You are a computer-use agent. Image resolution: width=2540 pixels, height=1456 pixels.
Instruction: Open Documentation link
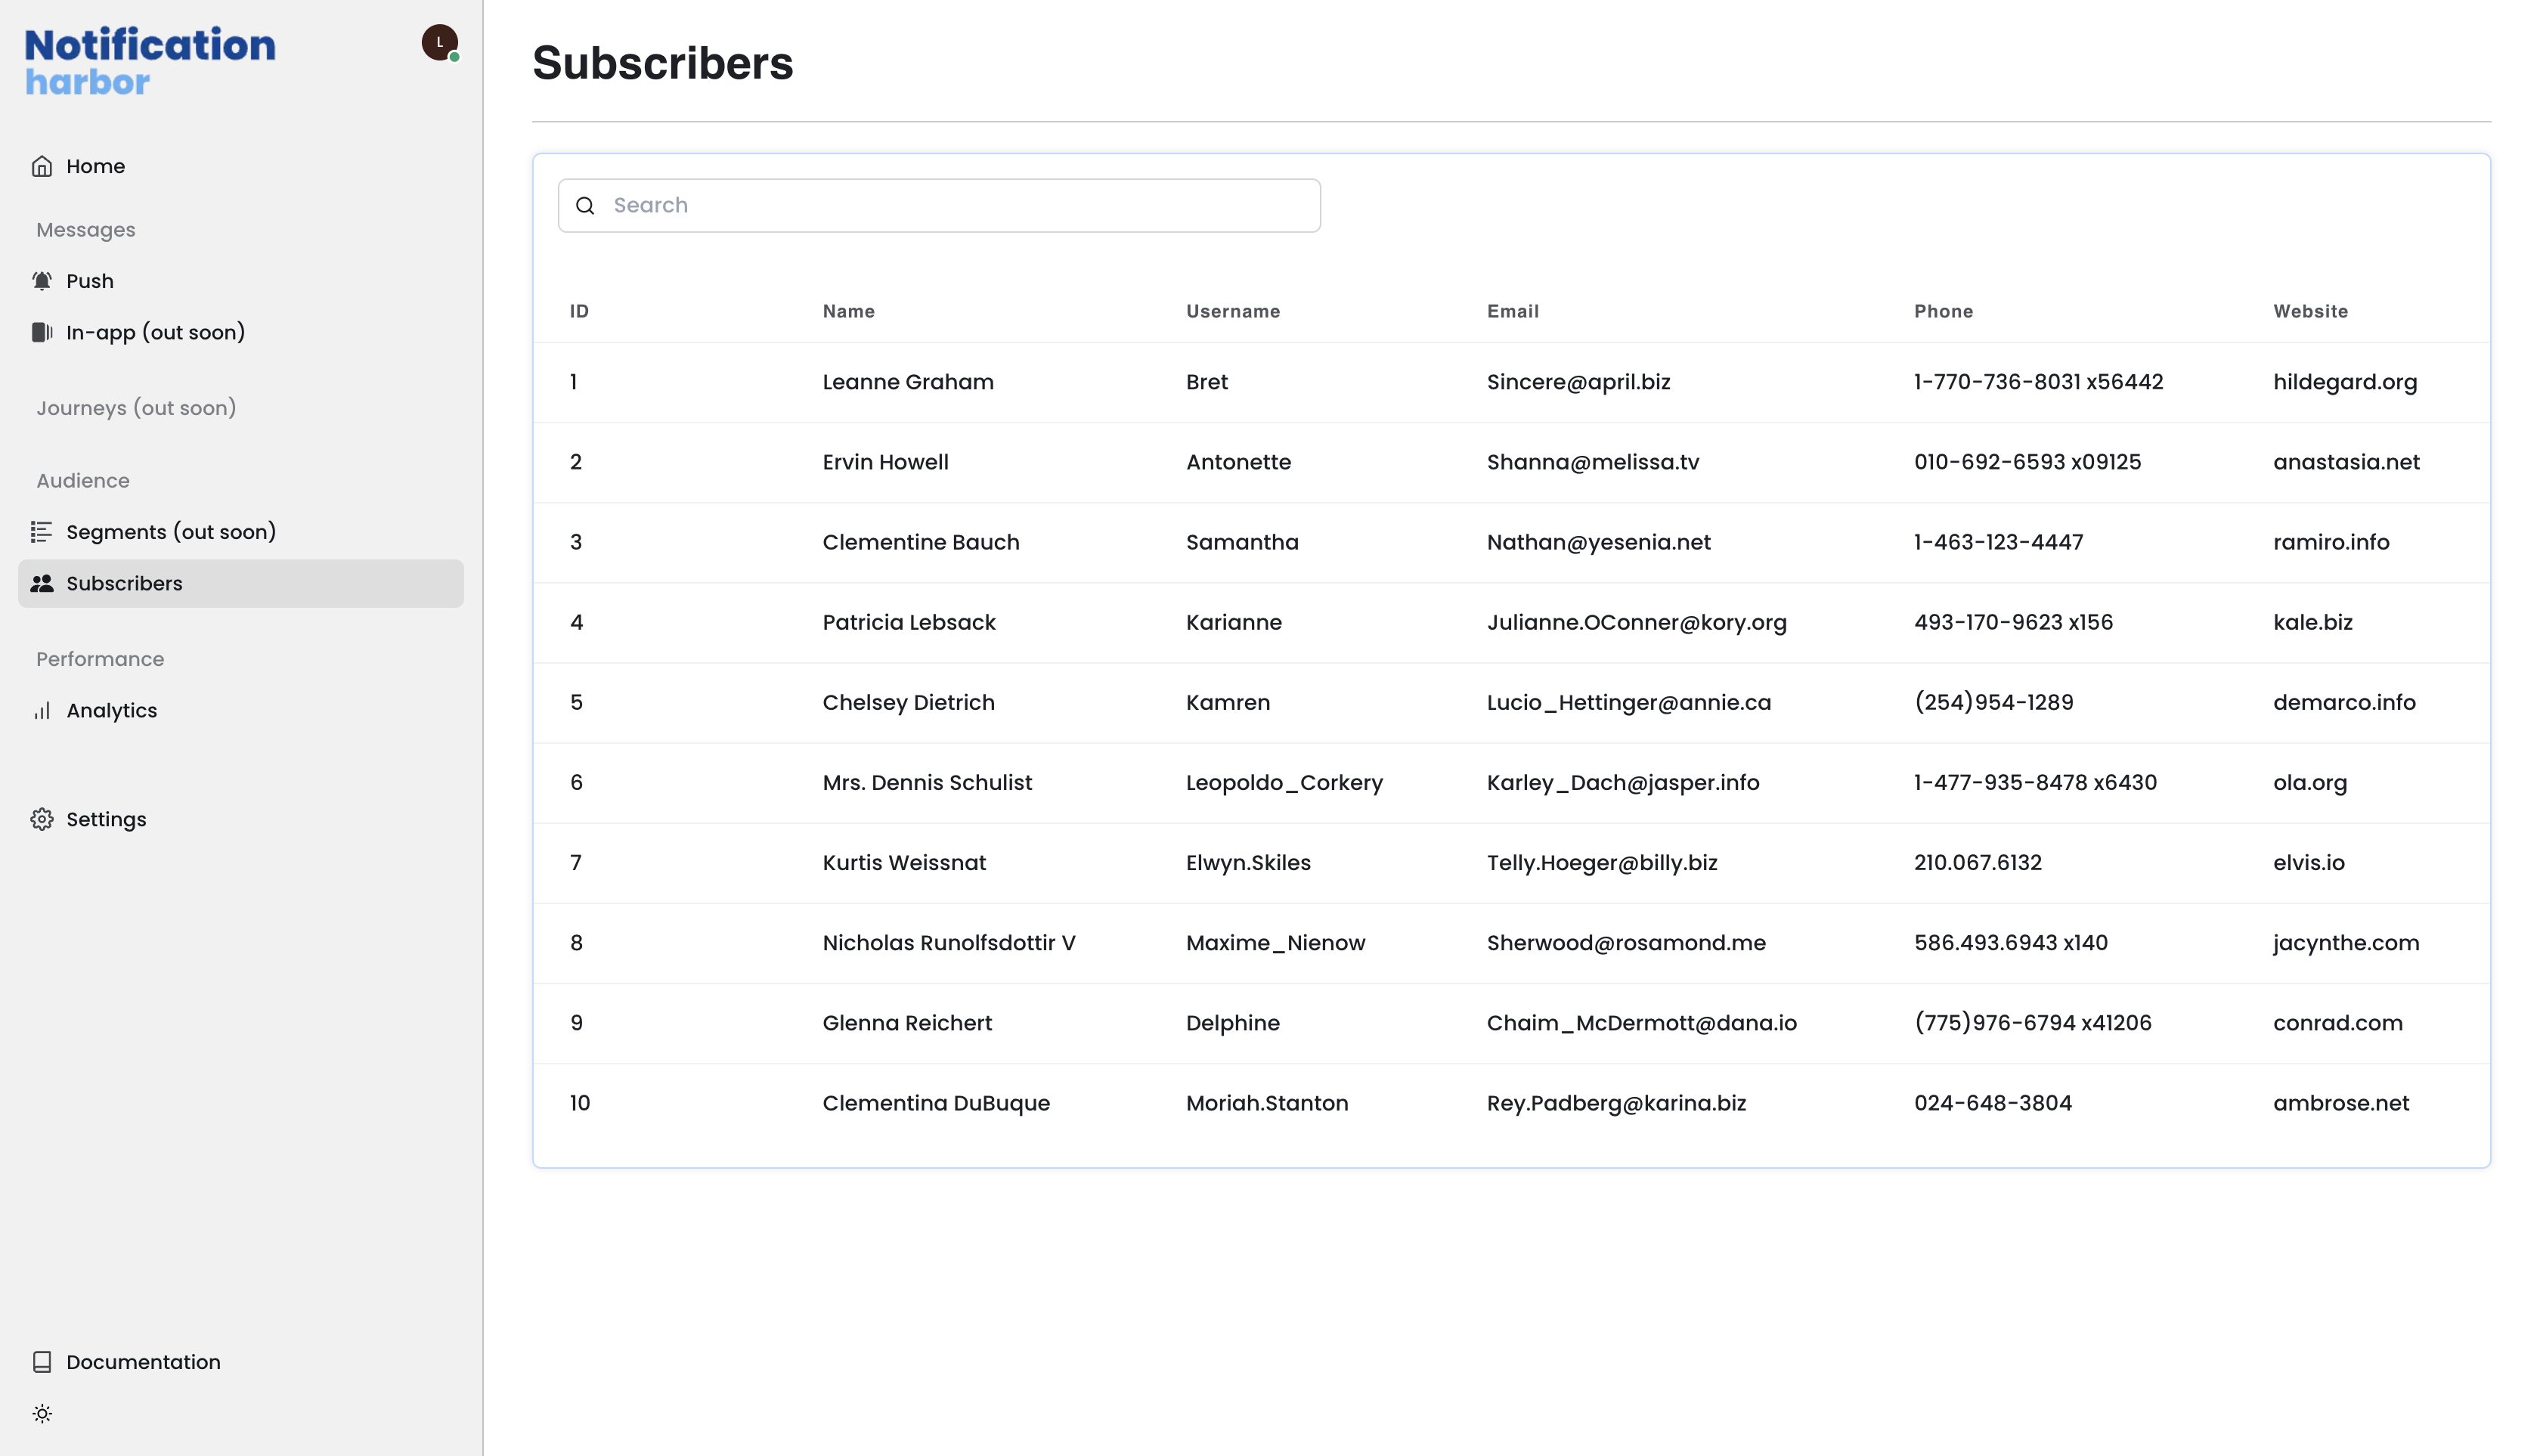coord(241,1362)
